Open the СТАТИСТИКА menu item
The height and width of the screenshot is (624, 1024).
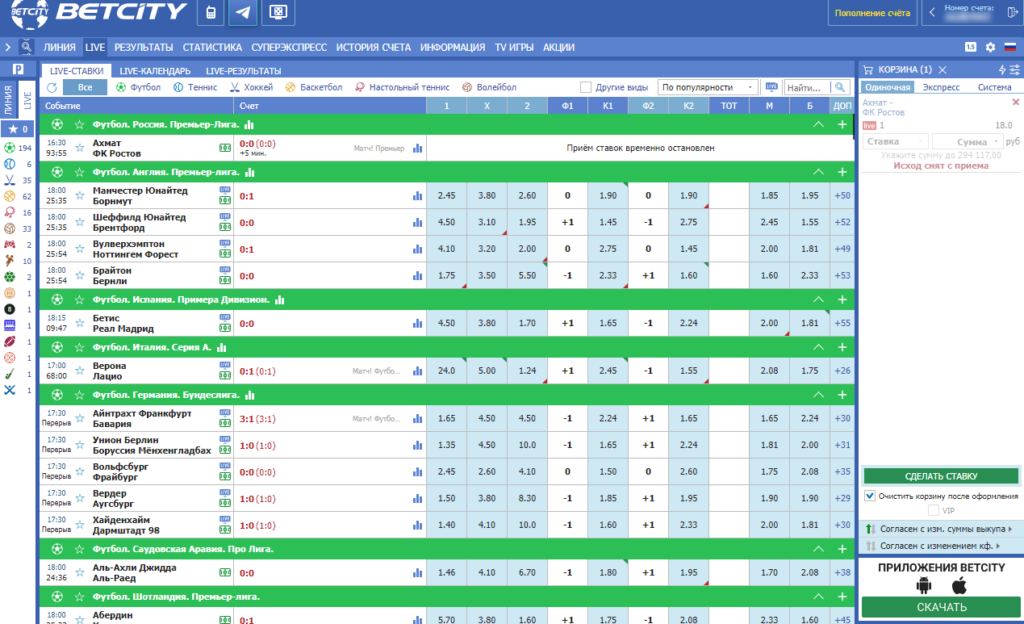tap(212, 47)
